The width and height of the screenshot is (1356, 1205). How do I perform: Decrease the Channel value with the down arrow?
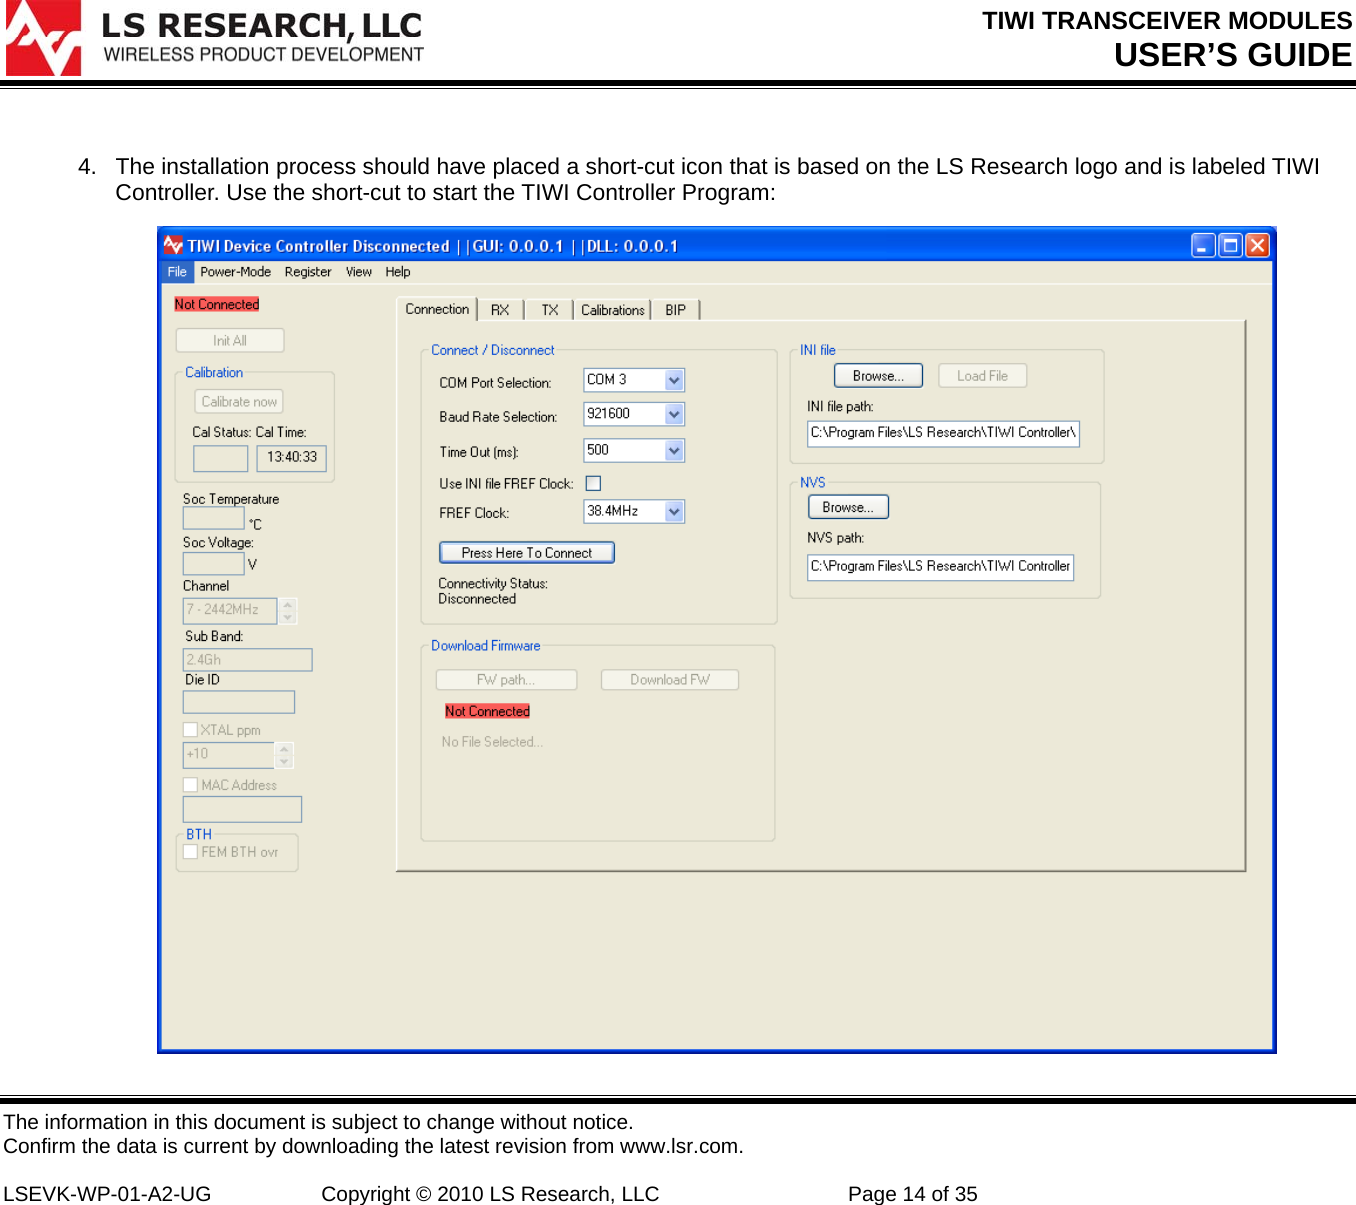tap(288, 617)
